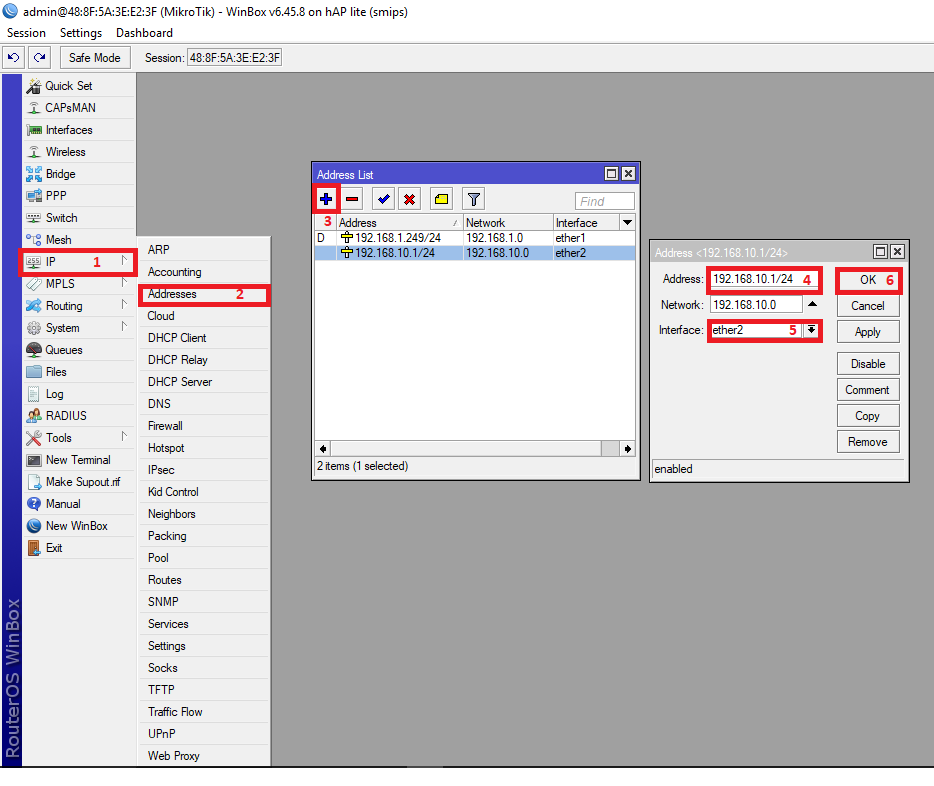Viewport: 934px width, 786px height.
Task: Open PPP from sidebar
Action: click(79, 196)
